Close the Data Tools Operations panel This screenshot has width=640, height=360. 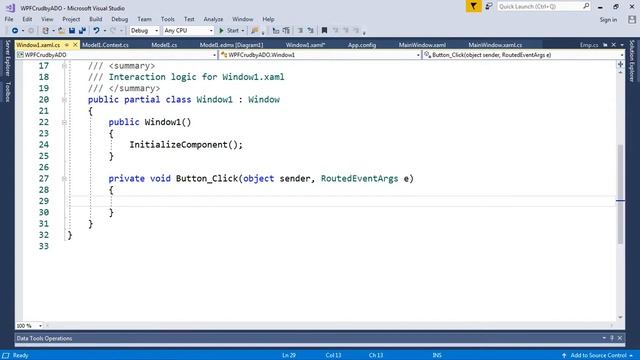coord(620,338)
